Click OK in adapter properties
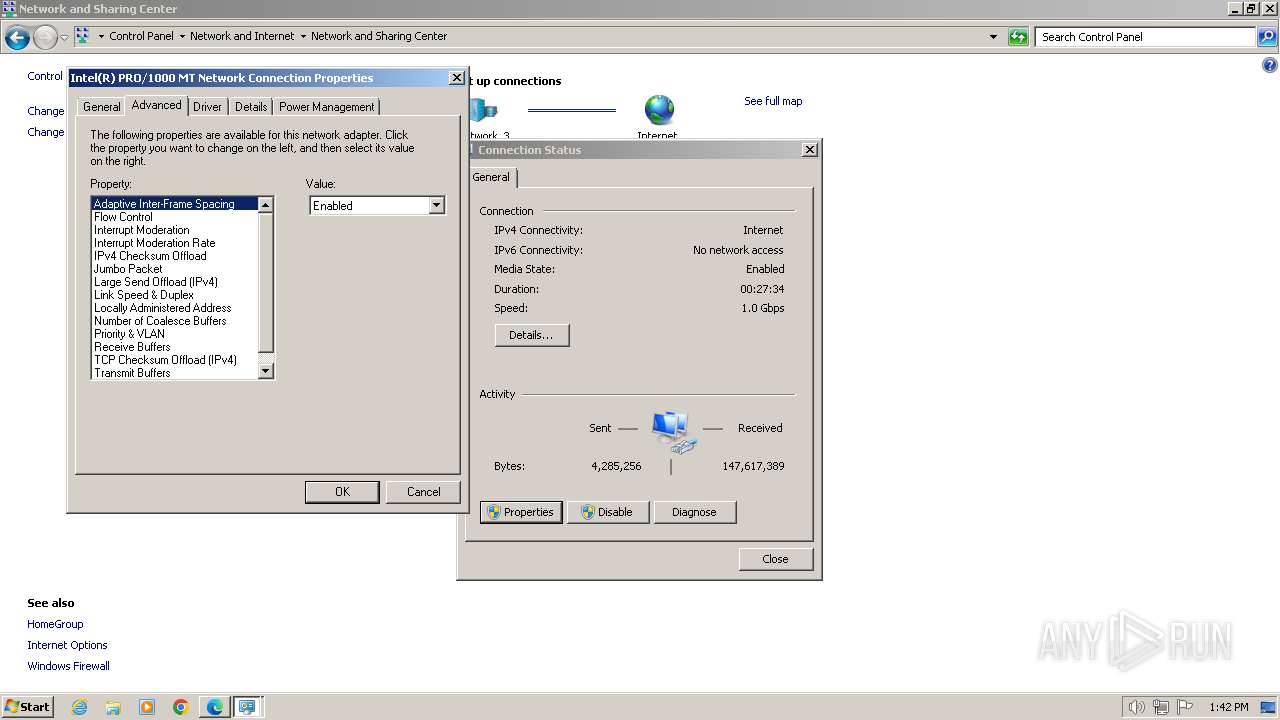Image resolution: width=1280 pixels, height=720 pixels. pyautogui.click(x=342, y=492)
